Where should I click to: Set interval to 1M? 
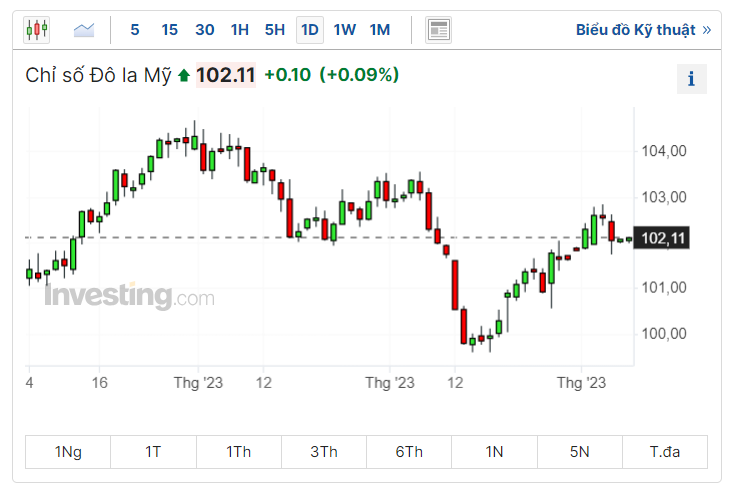point(380,29)
